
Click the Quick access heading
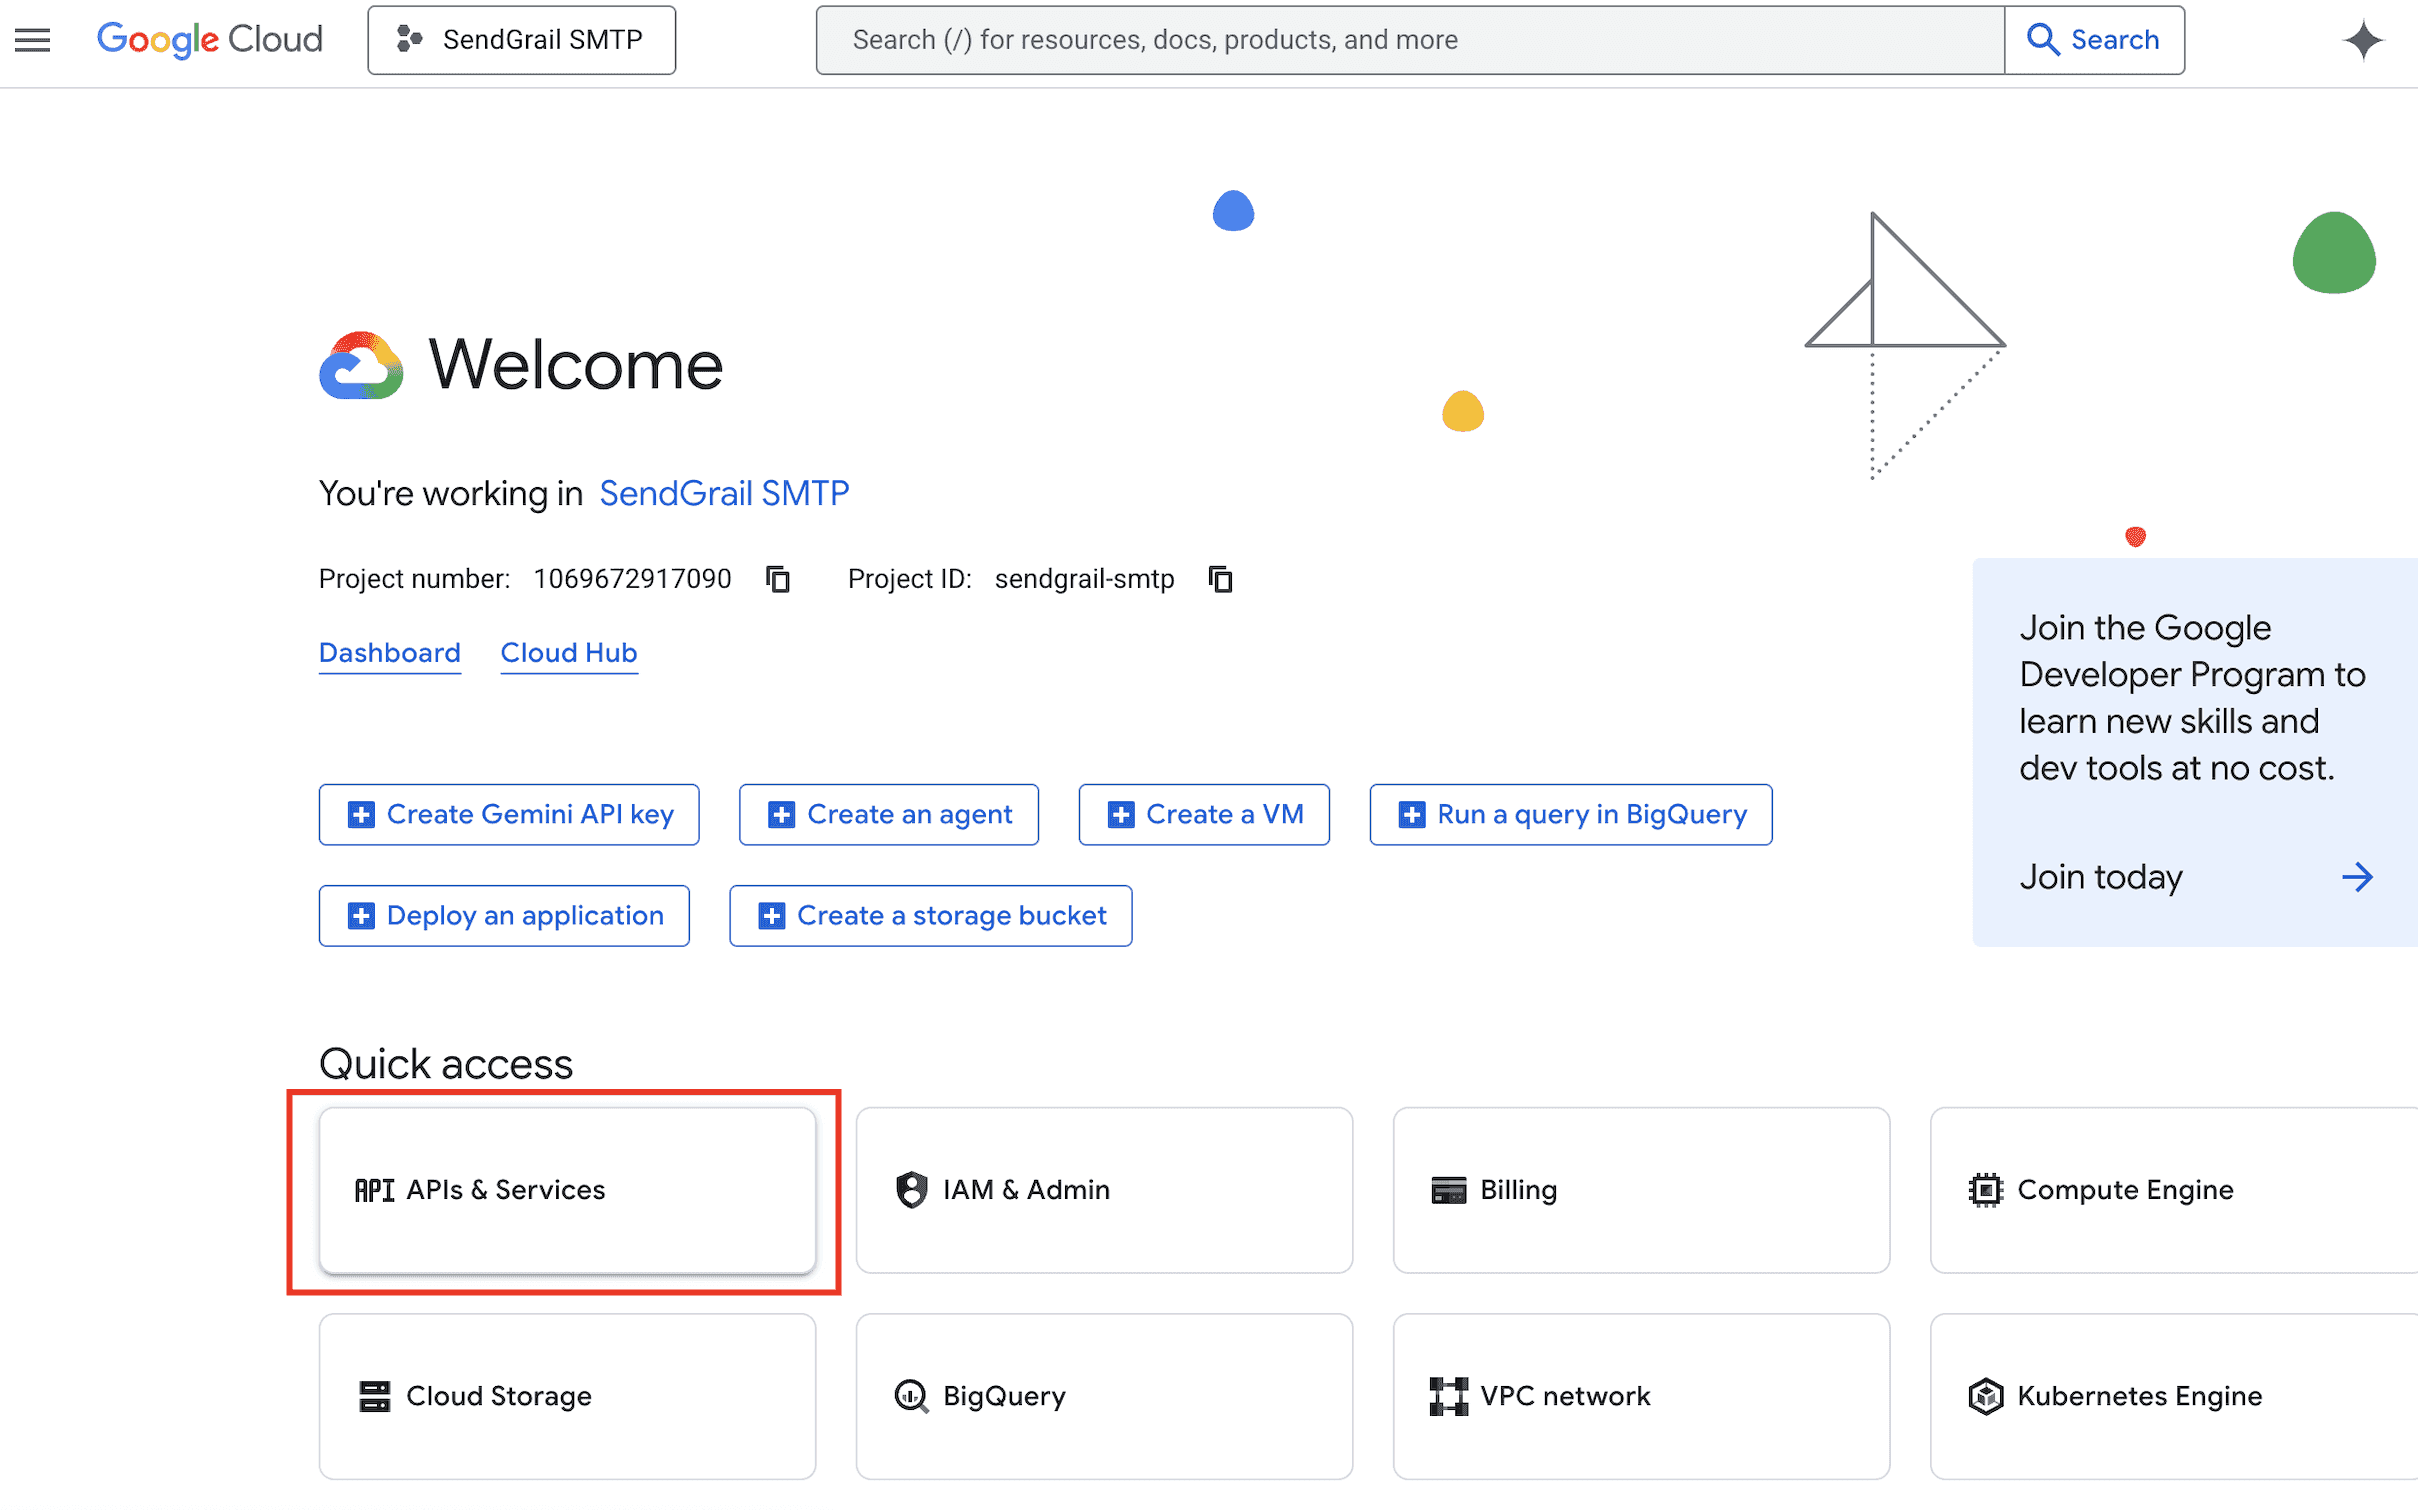point(446,1063)
